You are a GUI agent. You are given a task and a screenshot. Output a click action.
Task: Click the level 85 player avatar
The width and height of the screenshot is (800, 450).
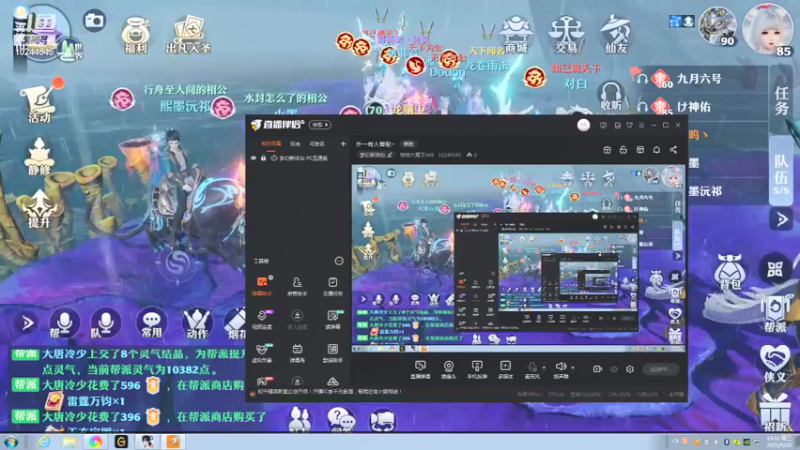pyautogui.click(x=767, y=29)
